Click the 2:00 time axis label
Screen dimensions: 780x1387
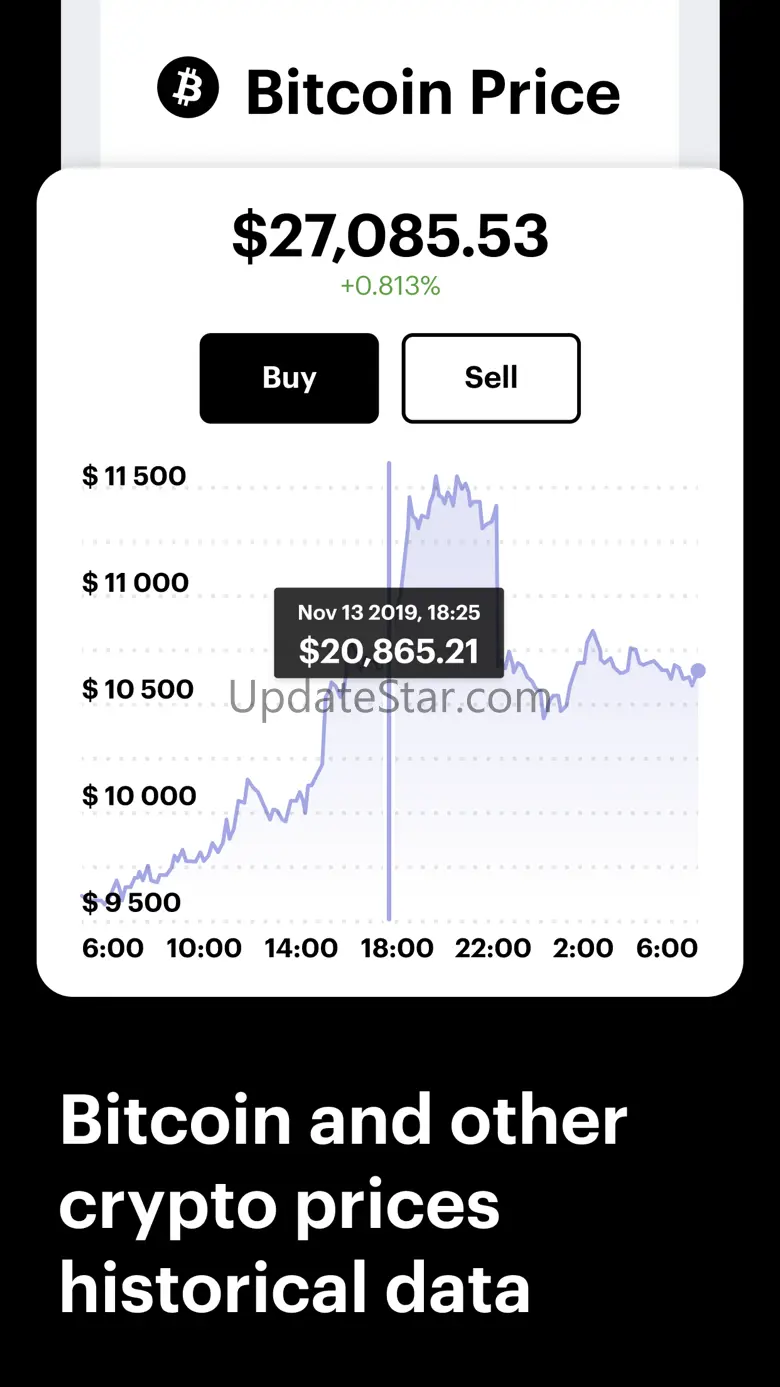[x=583, y=948]
